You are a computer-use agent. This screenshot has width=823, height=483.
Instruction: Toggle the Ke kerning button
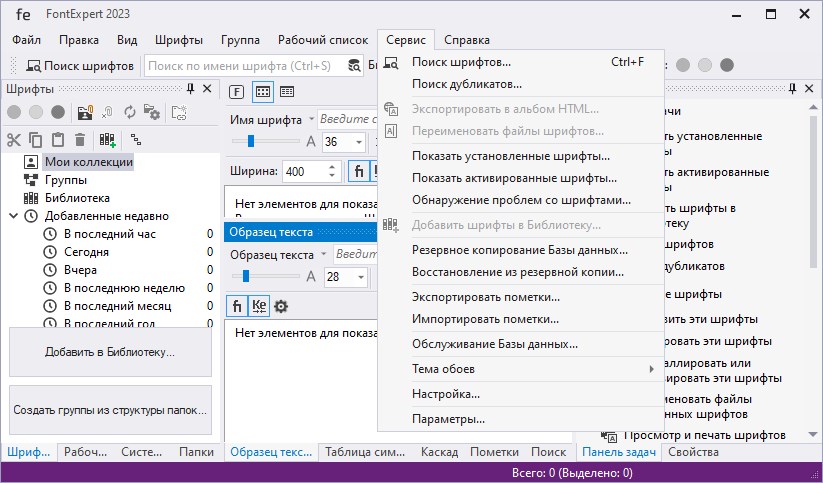[259, 306]
